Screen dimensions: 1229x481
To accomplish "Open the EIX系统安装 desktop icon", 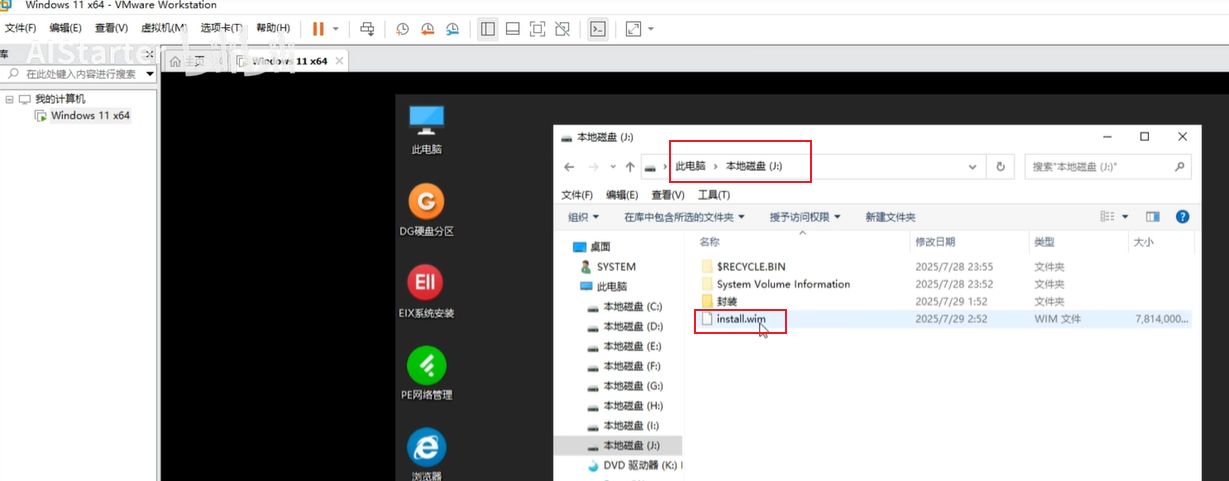I will point(427,284).
